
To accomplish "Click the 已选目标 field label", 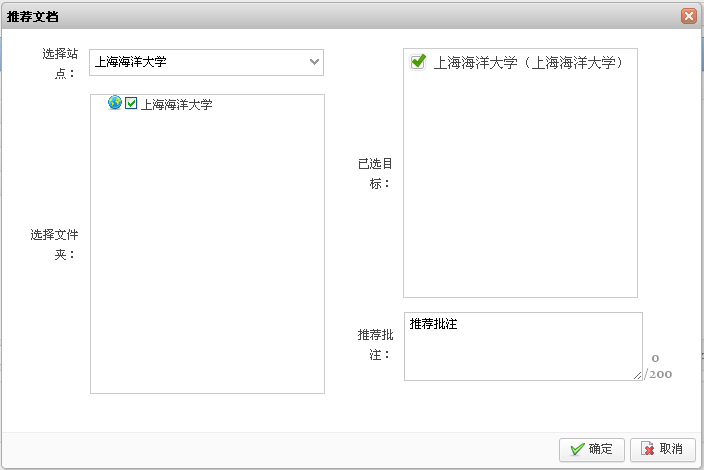I will (x=375, y=173).
